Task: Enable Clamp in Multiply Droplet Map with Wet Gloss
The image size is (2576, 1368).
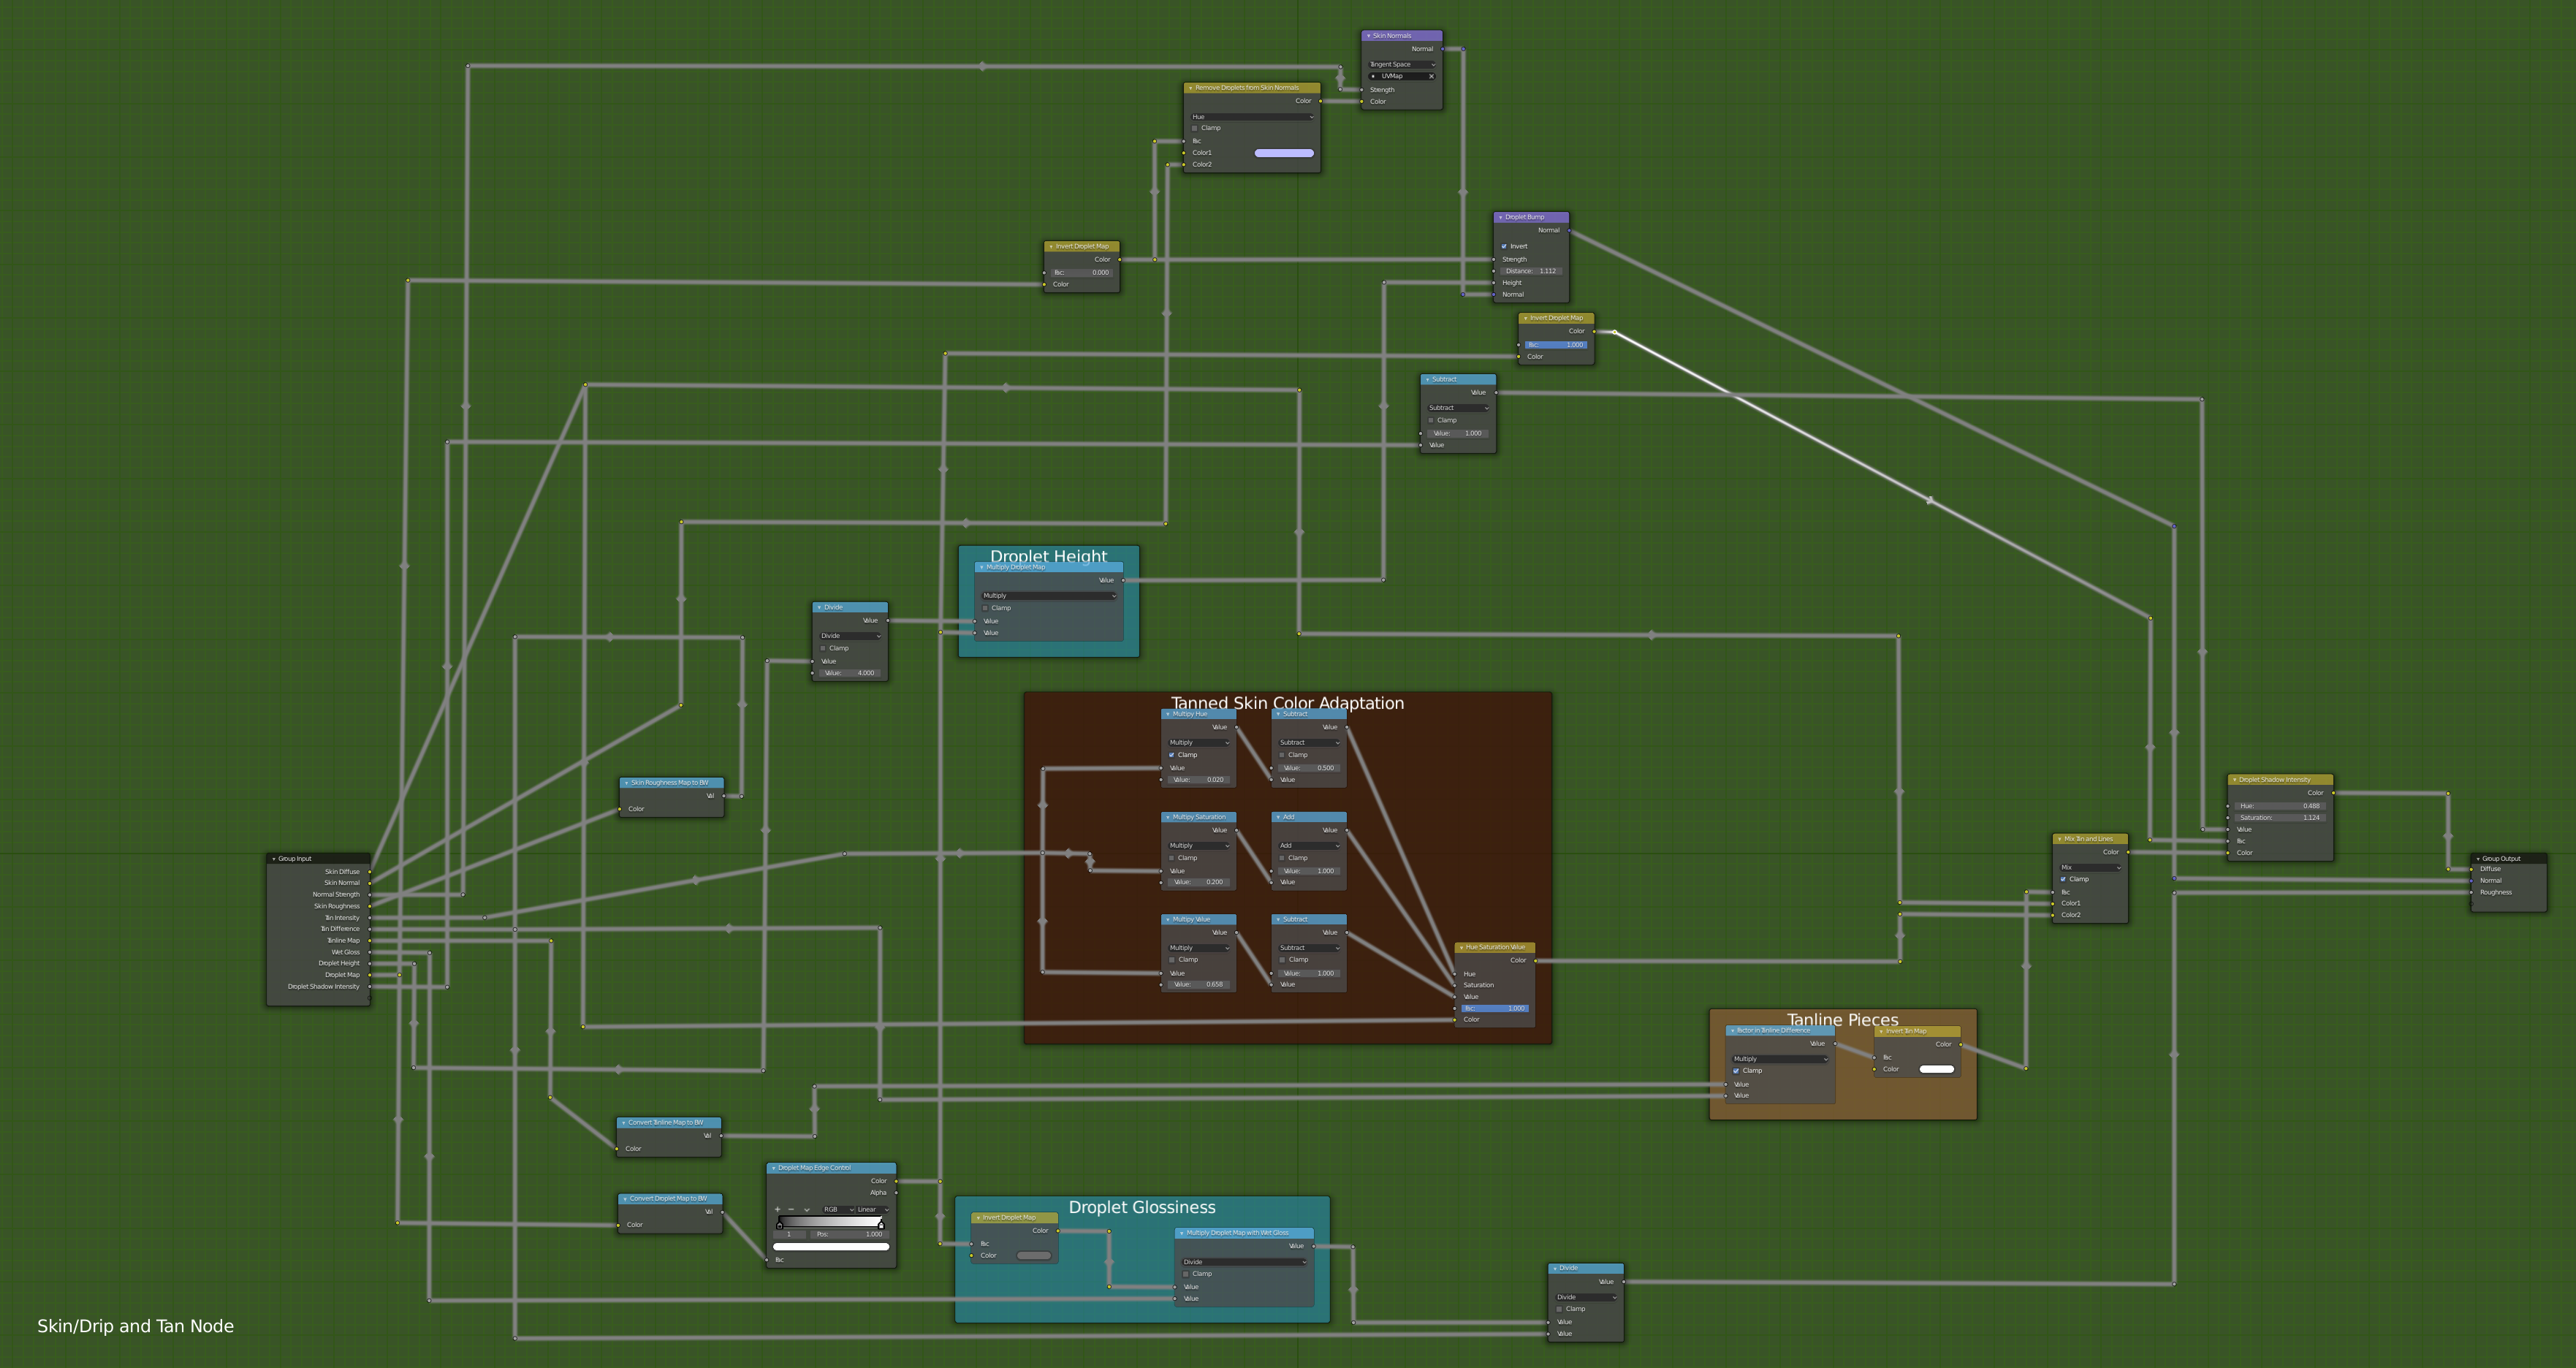Action: click(1186, 1274)
